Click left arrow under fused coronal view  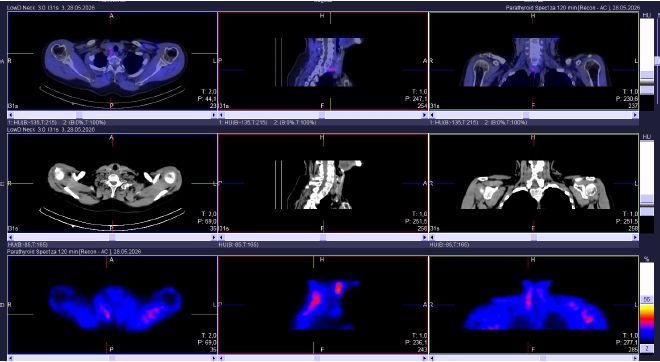point(432,115)
